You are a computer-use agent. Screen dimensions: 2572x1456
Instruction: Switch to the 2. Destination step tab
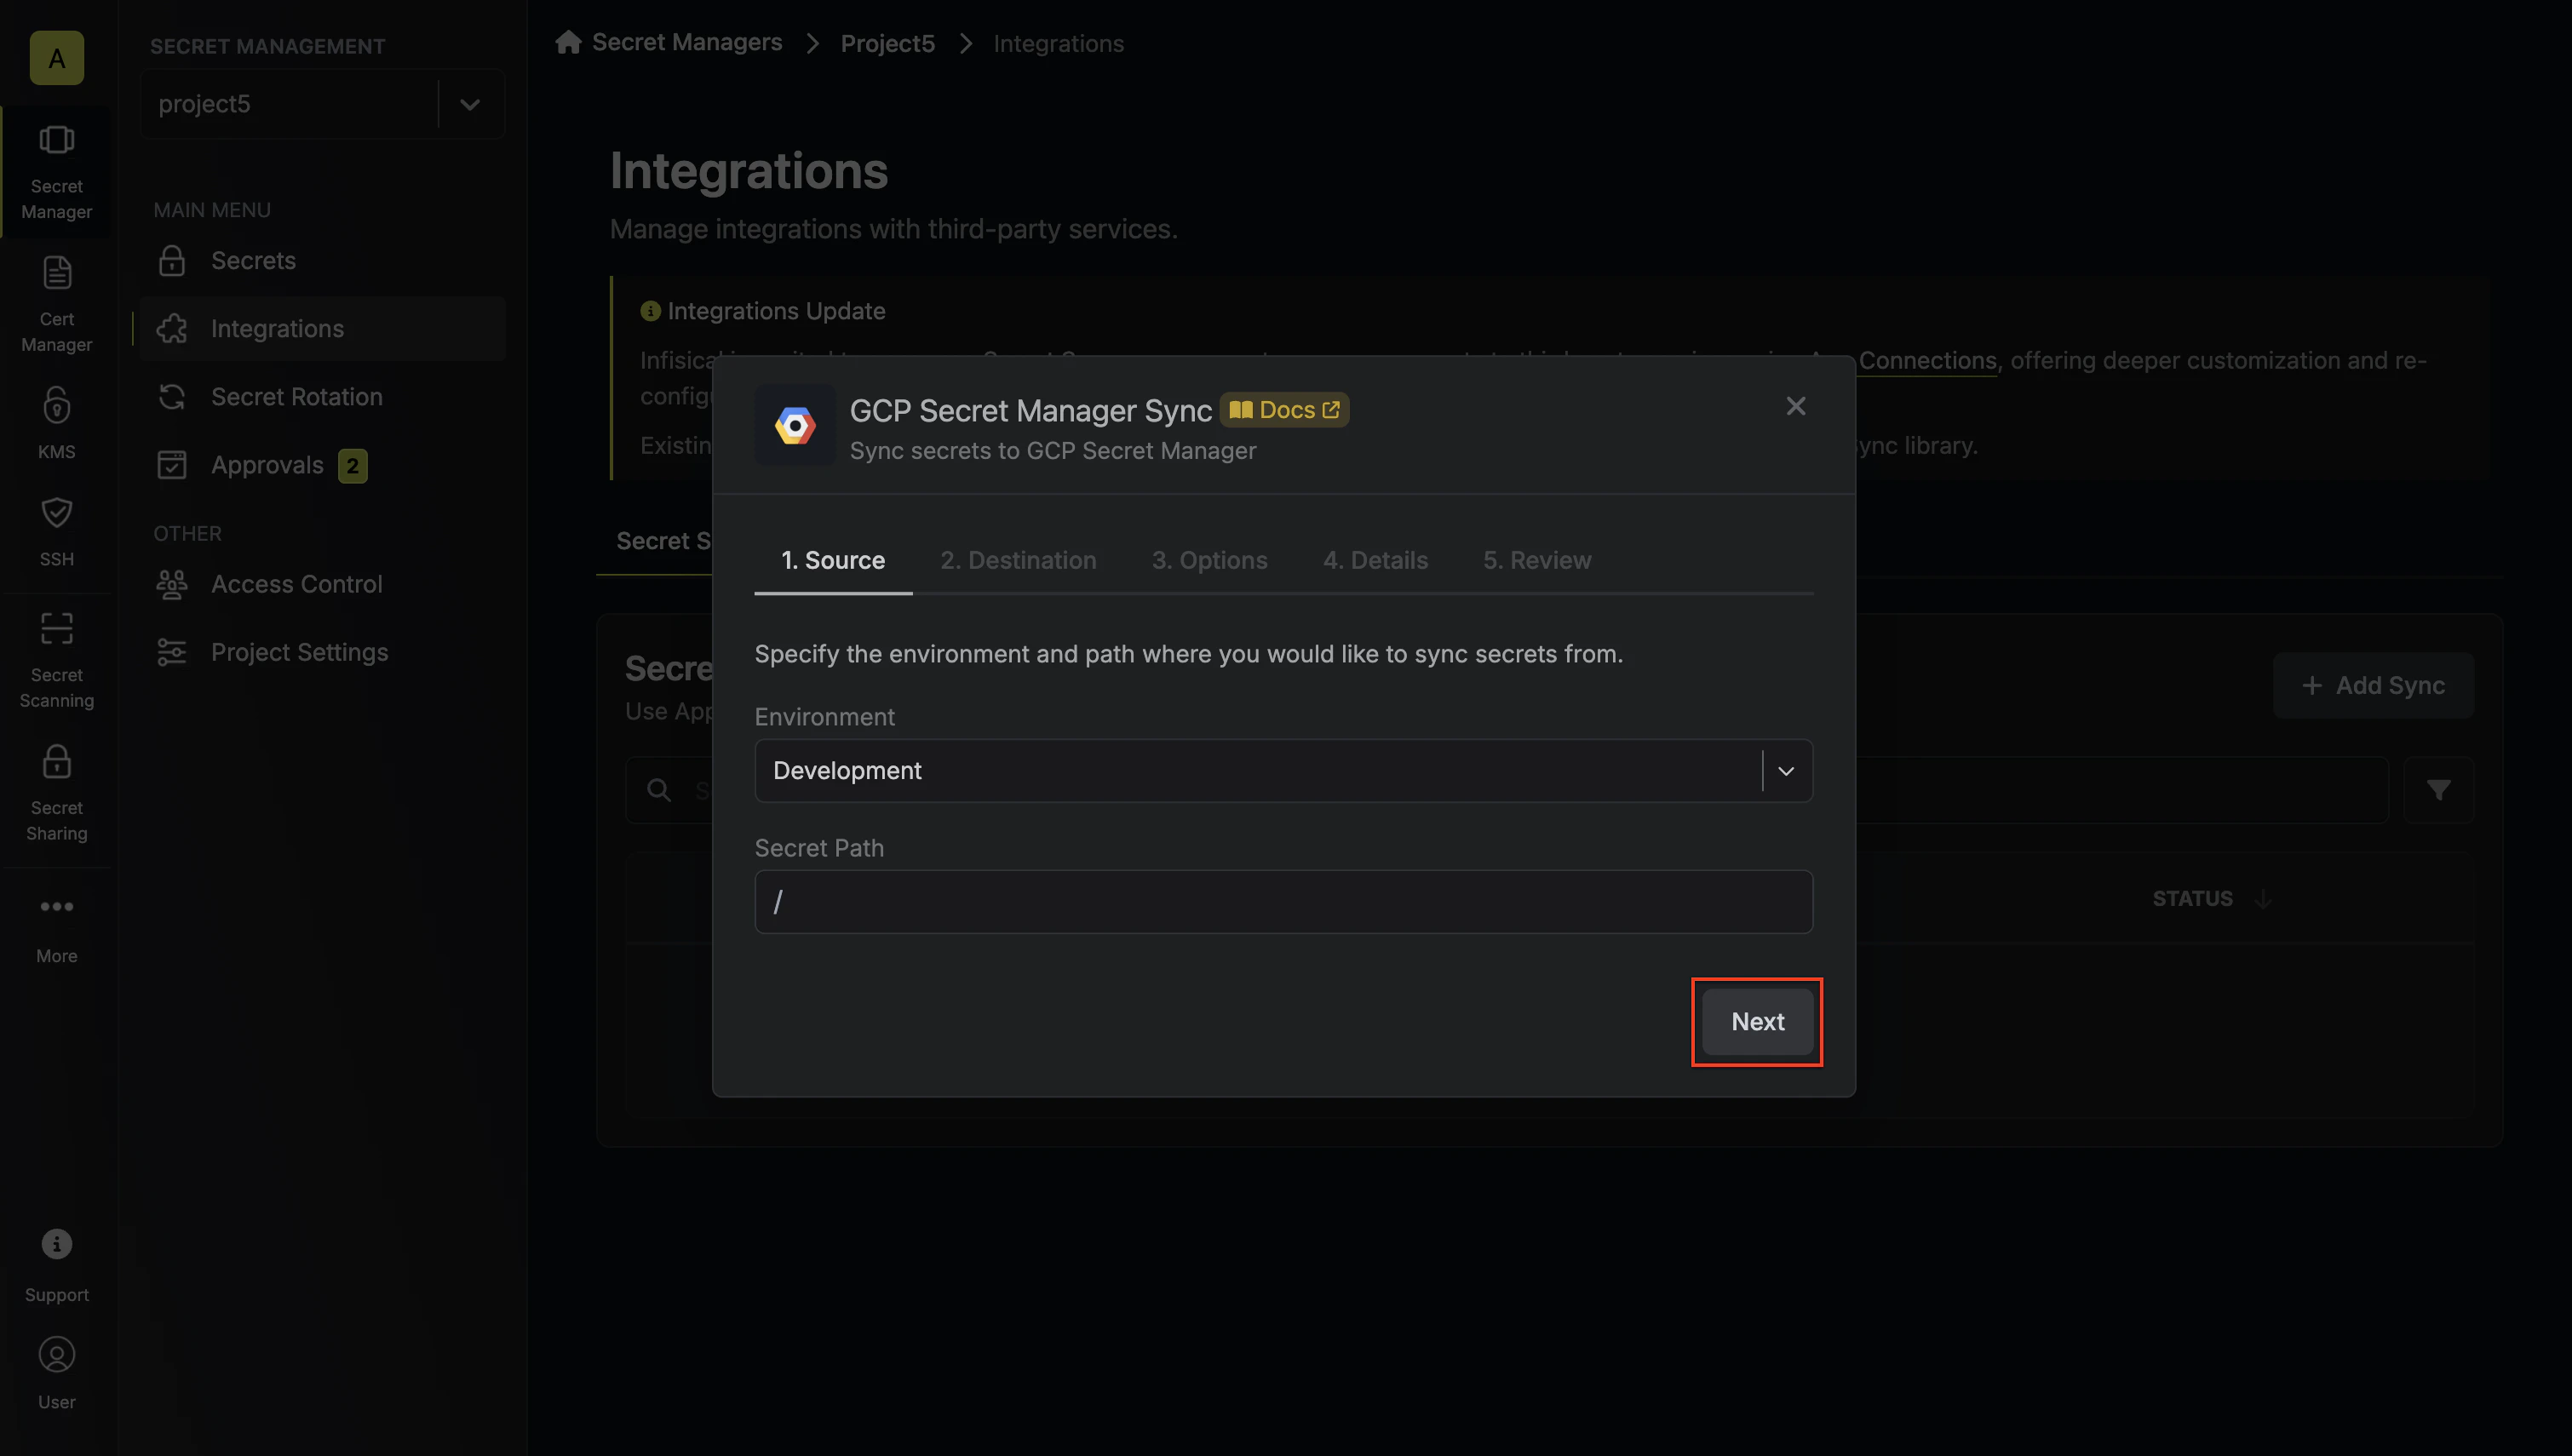(x=1018, y=560)
